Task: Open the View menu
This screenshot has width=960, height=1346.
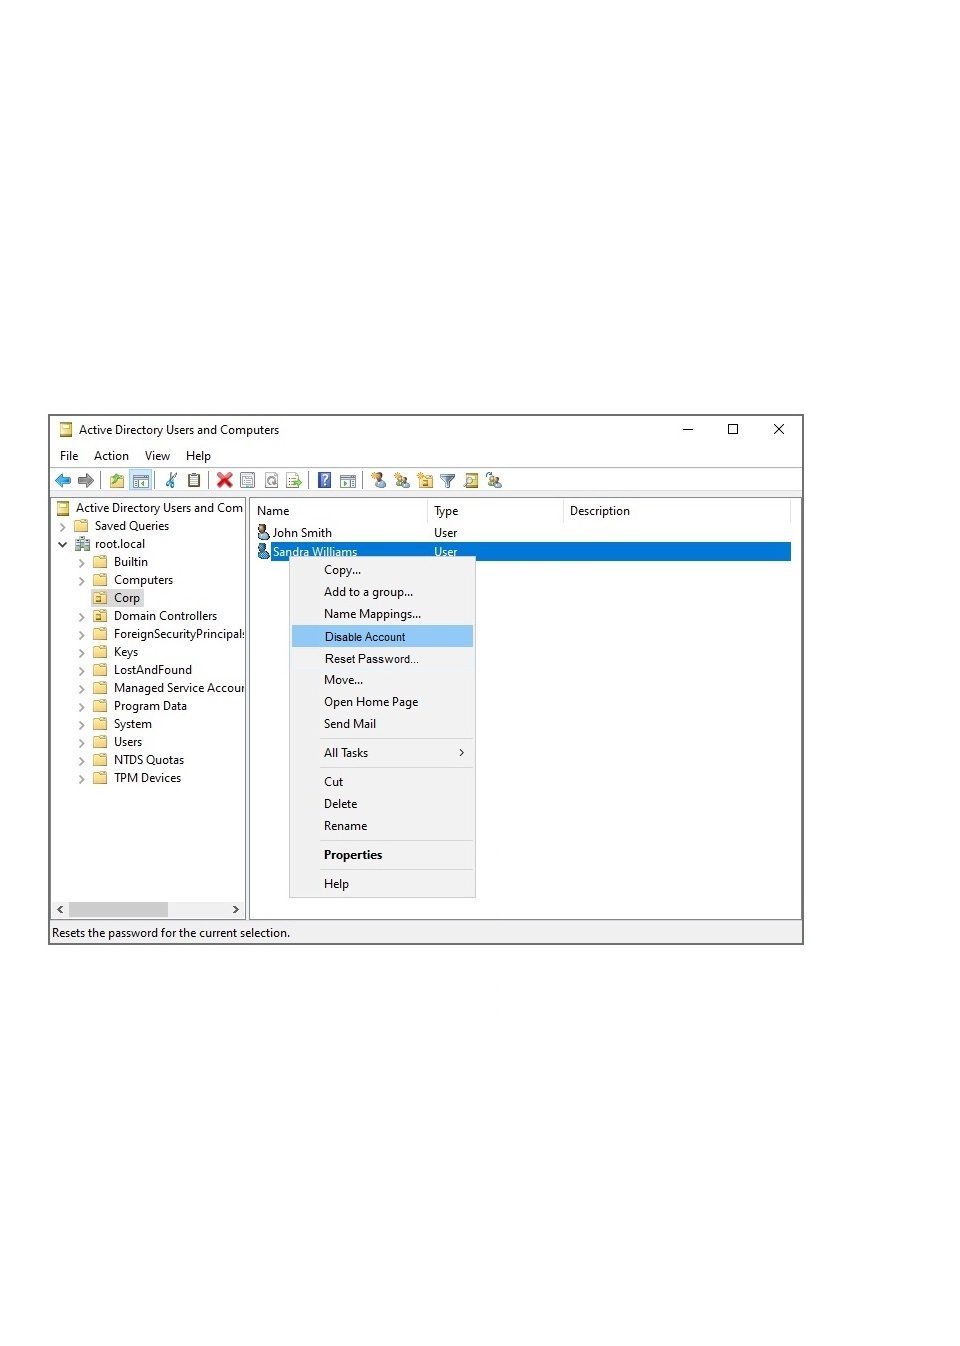Action: (157, 456)
